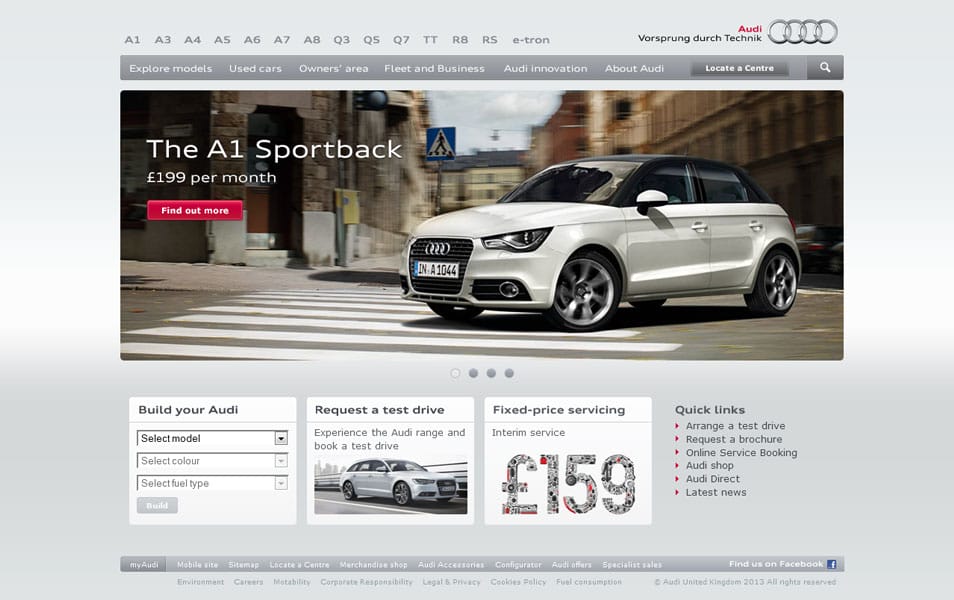Click Latest news quick link

(716, 492)
